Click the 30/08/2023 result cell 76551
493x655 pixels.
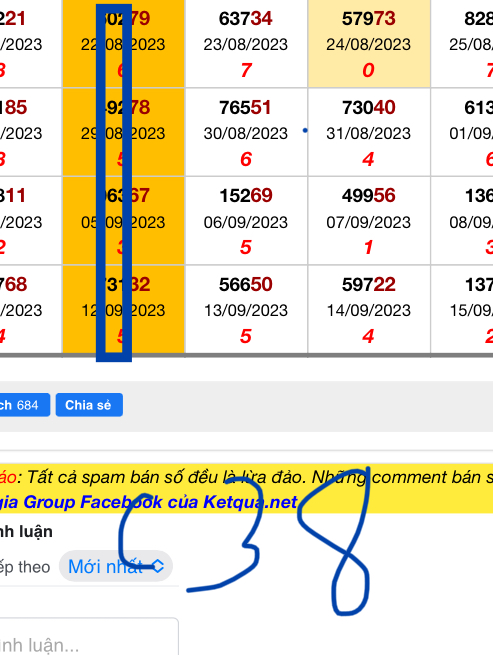point(246,132)
